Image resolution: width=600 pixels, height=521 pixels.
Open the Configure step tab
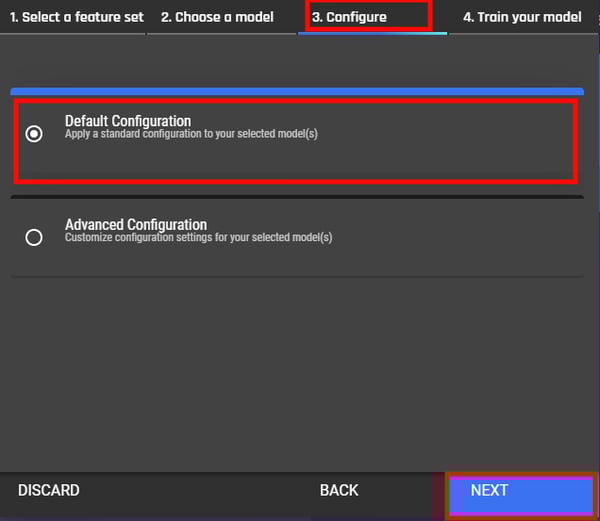pyautogui.click(x=349, y=17)
